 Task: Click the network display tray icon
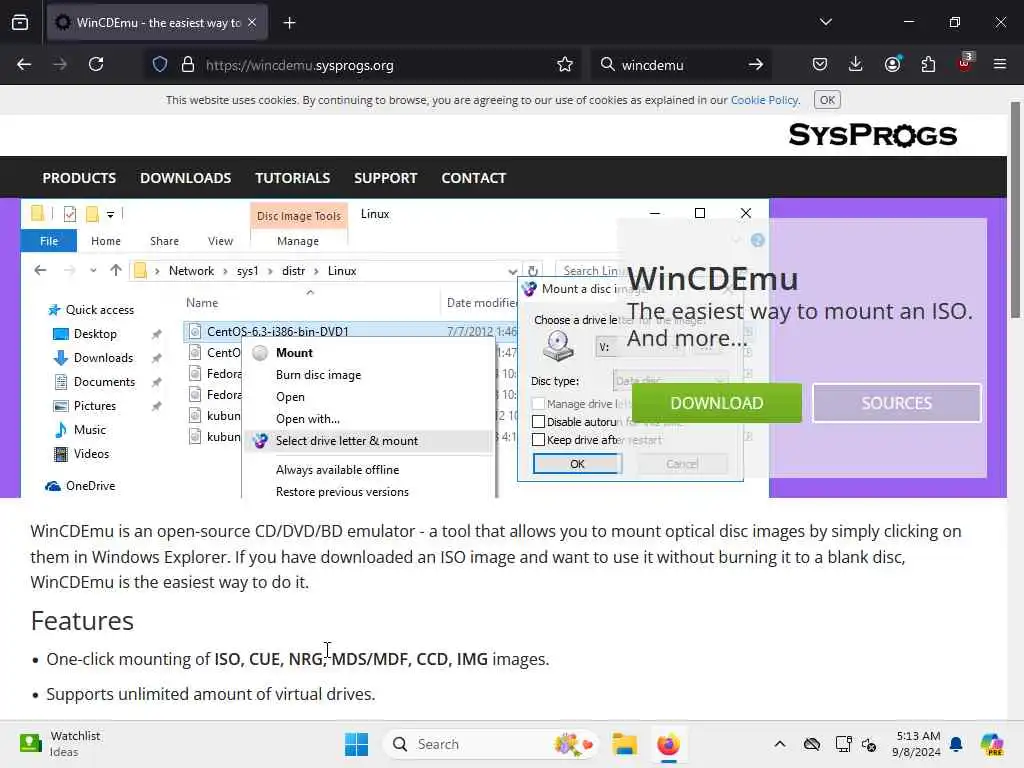click(x=843, y=744)
